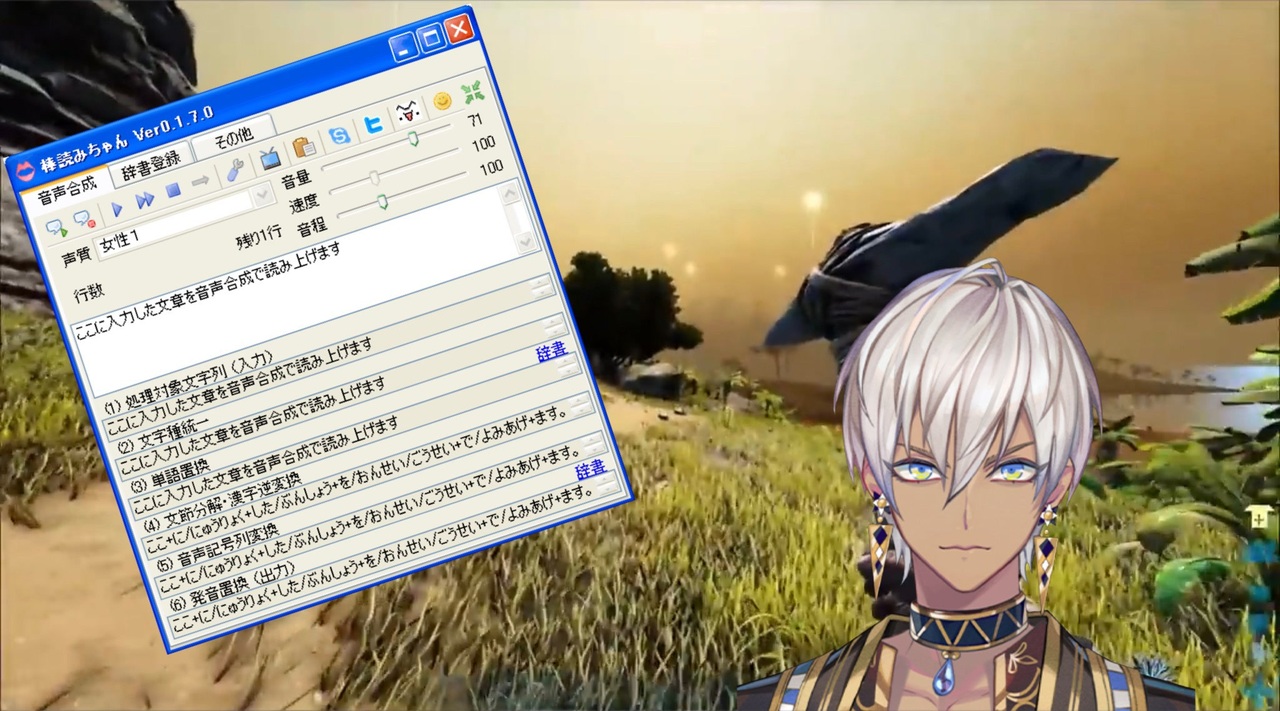Close the 棒読みちゃん window
1280x711 pixels.
[458, 30]
